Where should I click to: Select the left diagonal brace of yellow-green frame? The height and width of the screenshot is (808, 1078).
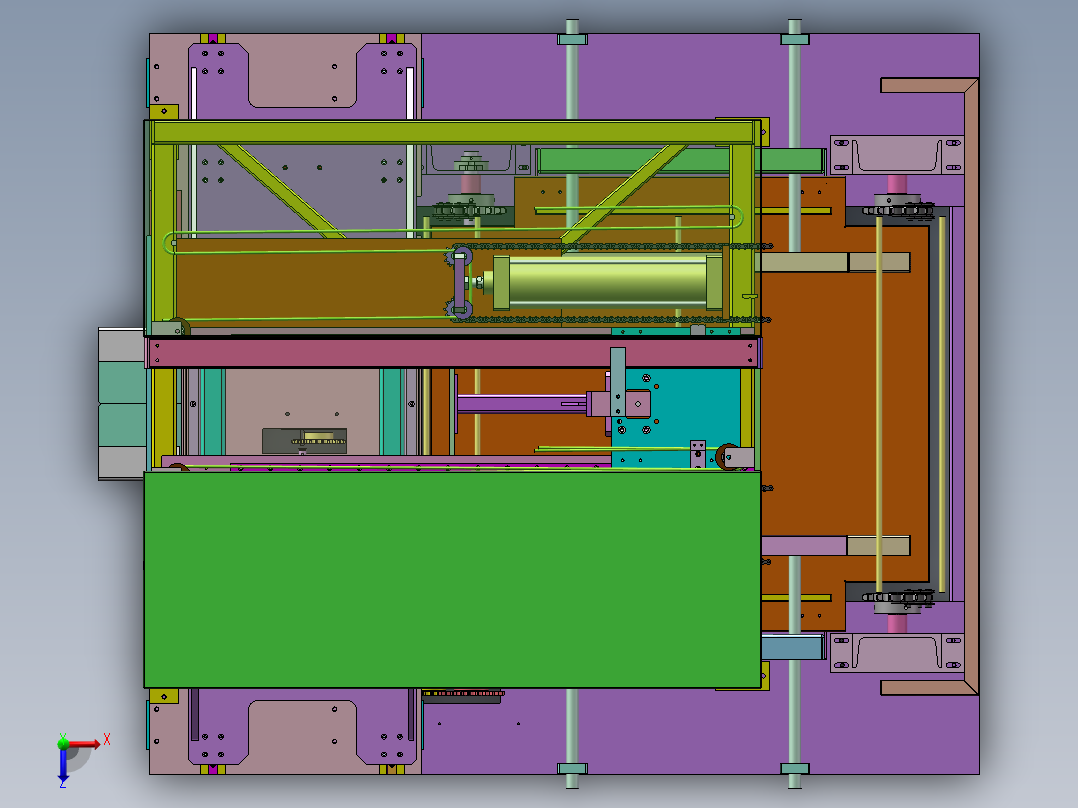[x=282, y=190]
